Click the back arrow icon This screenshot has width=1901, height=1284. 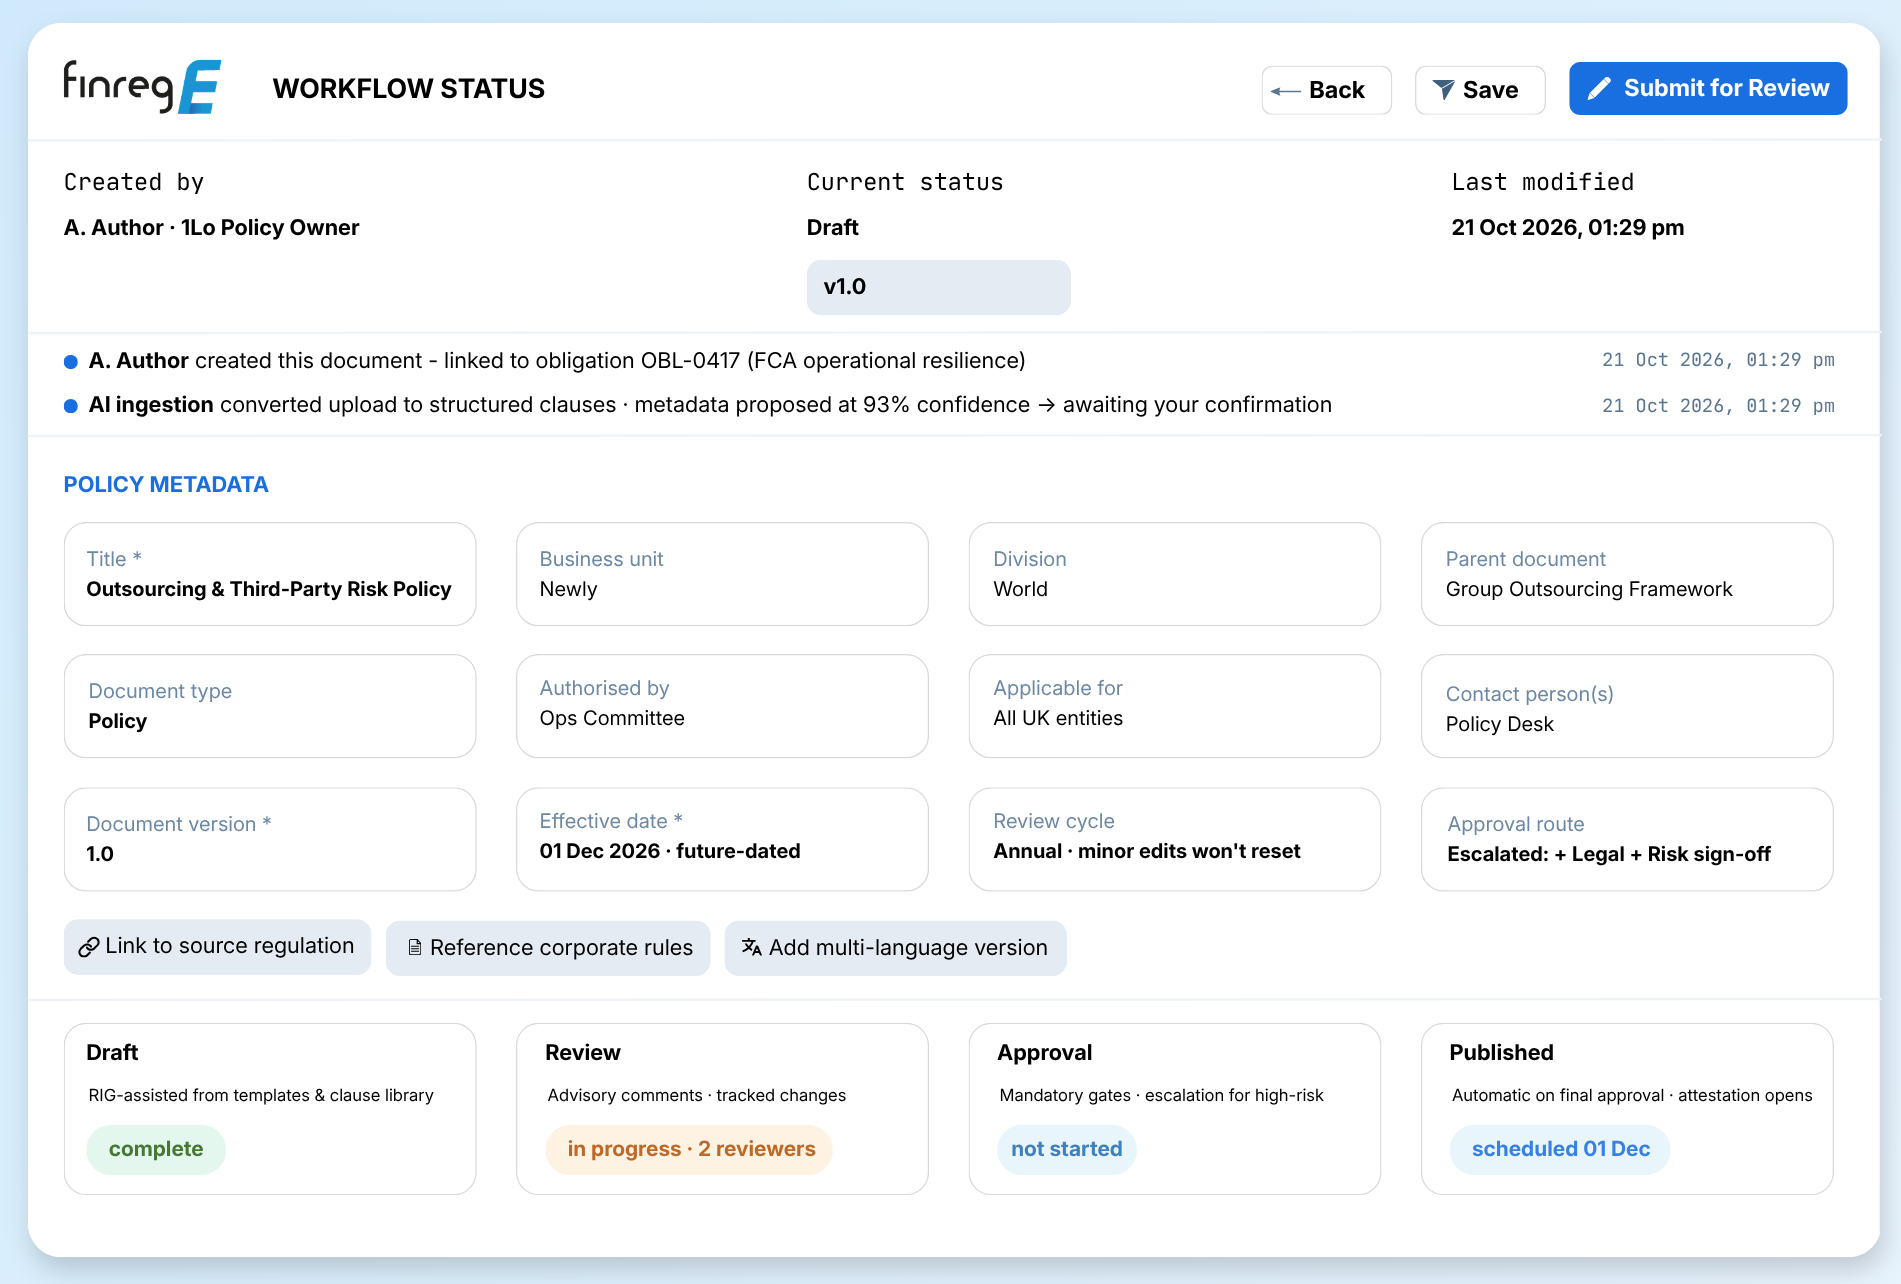click(1285, 91)
